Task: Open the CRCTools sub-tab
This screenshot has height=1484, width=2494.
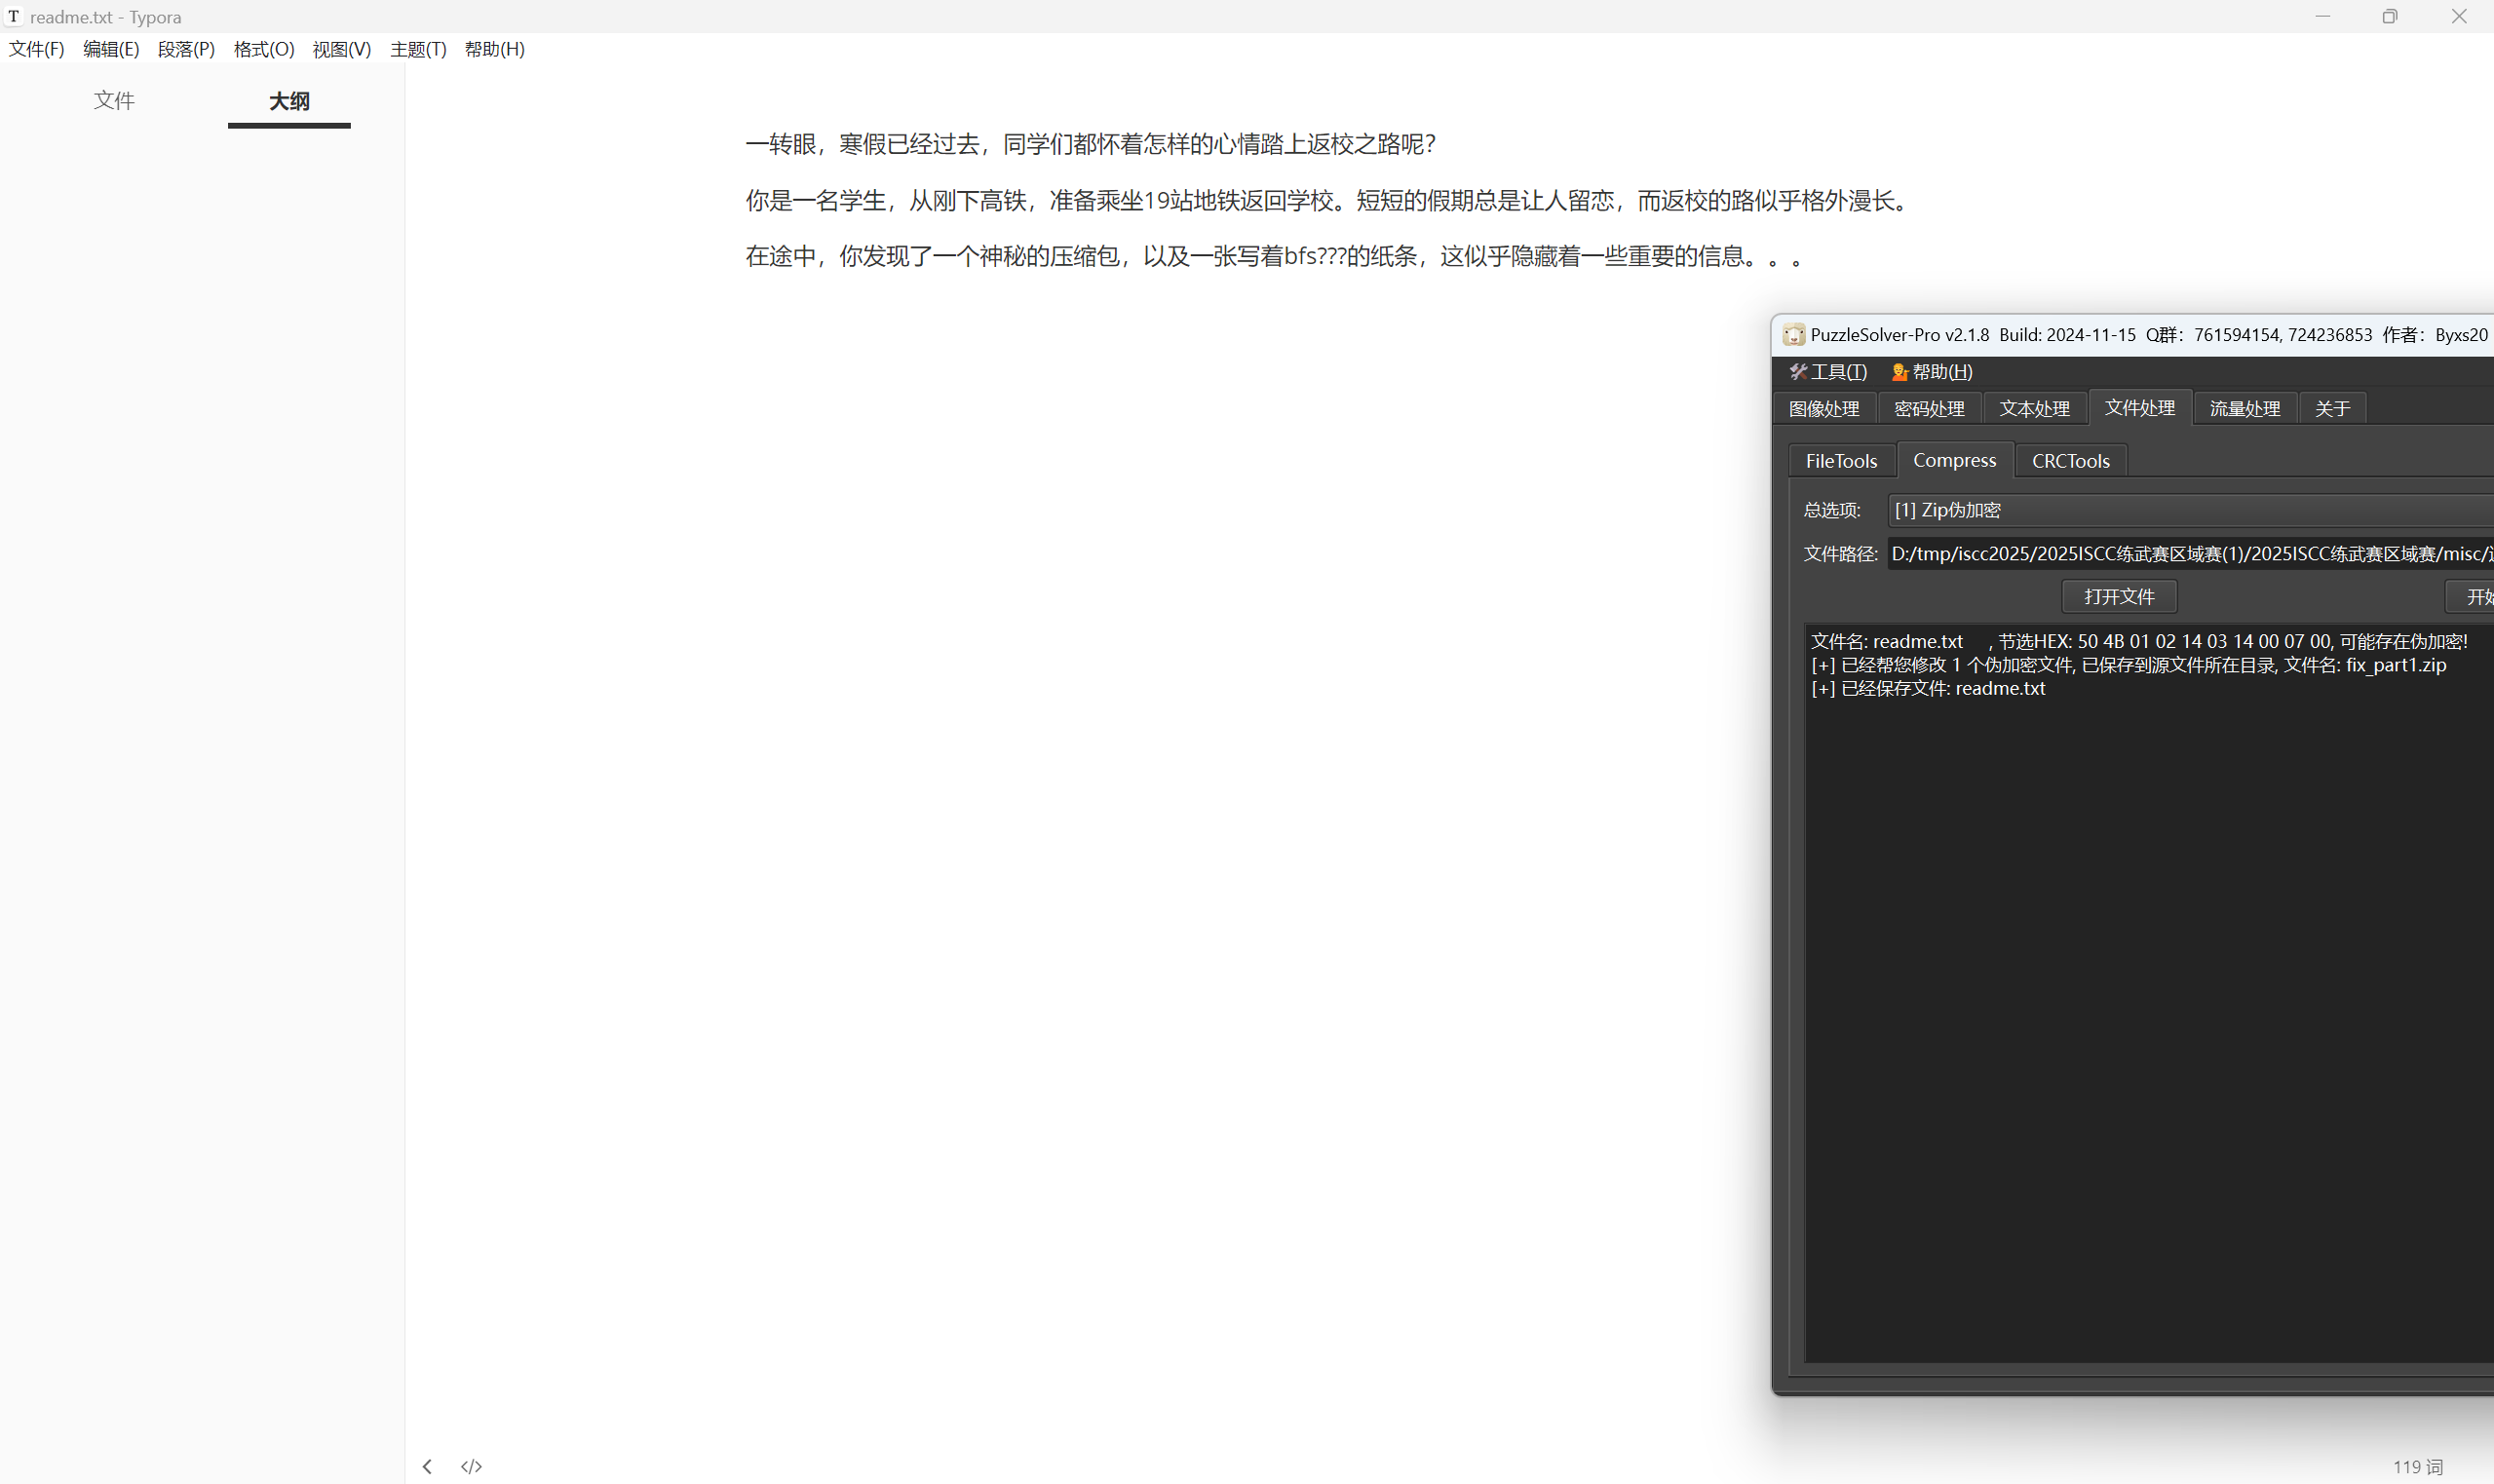Action: pyautogui.click(x=2070, y=460)
